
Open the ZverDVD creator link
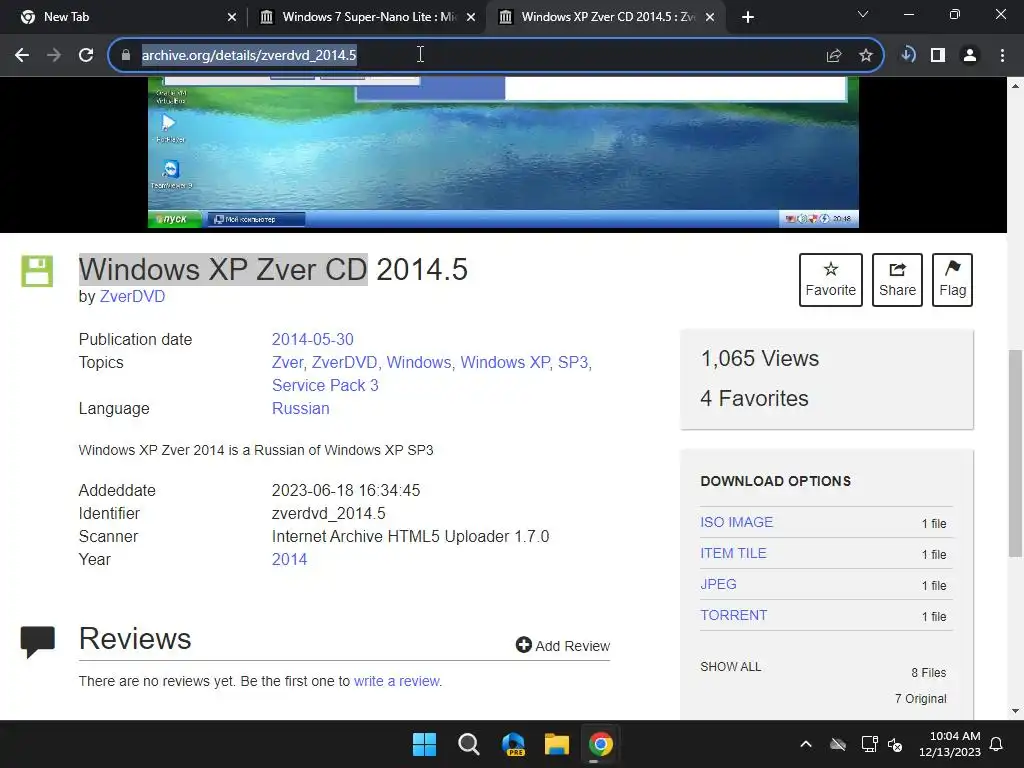(133, 296)
